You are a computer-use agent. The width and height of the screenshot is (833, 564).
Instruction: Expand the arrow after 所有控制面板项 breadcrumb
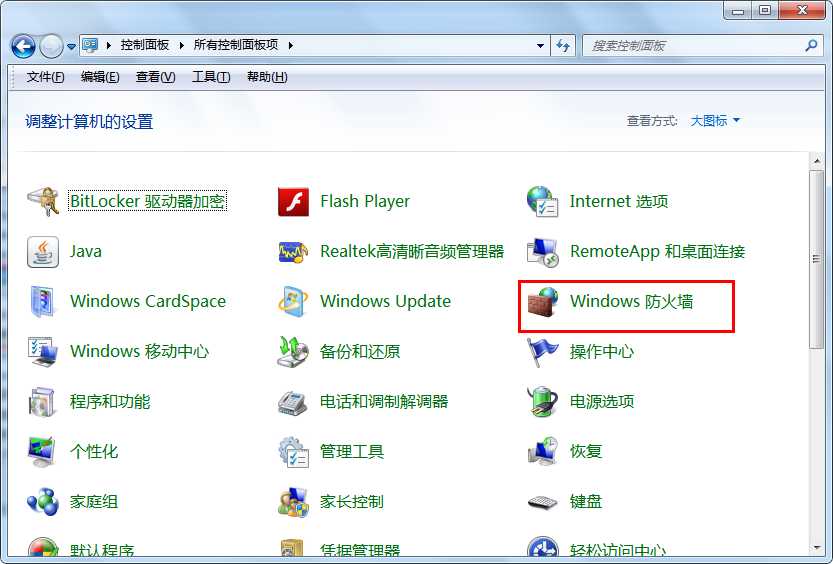pyautogui.click(x=291, y=46)
